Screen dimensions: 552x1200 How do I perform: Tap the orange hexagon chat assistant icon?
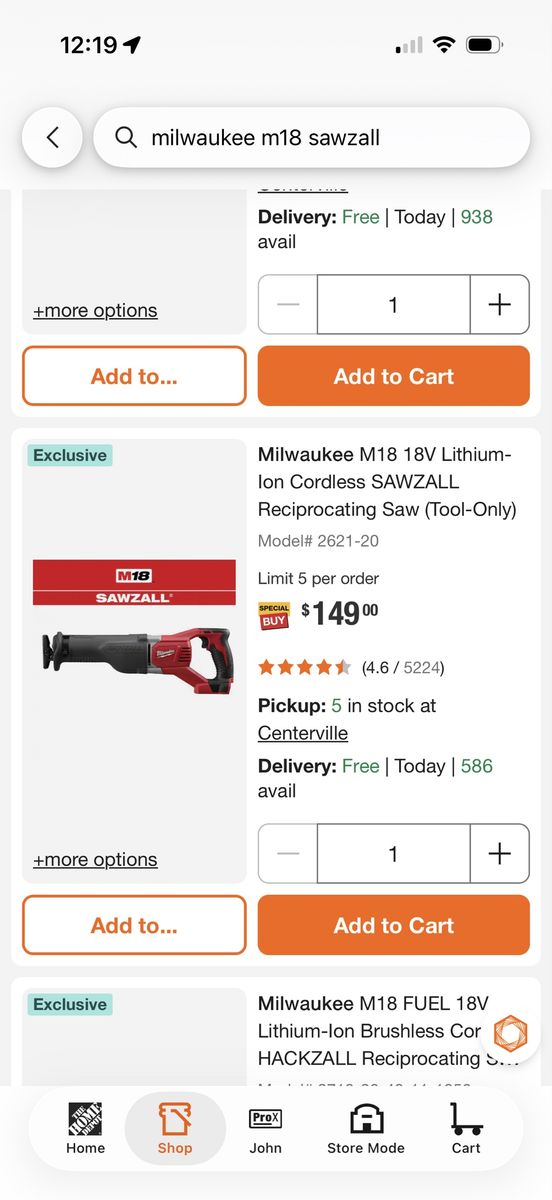tap(510, 1033)
